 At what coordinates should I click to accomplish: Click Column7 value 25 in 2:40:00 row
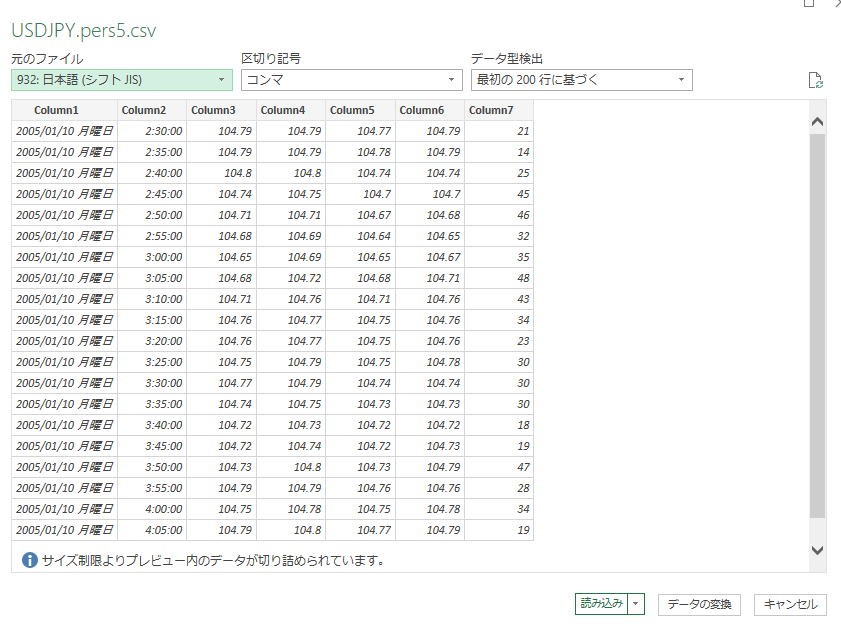pos(499,173)
